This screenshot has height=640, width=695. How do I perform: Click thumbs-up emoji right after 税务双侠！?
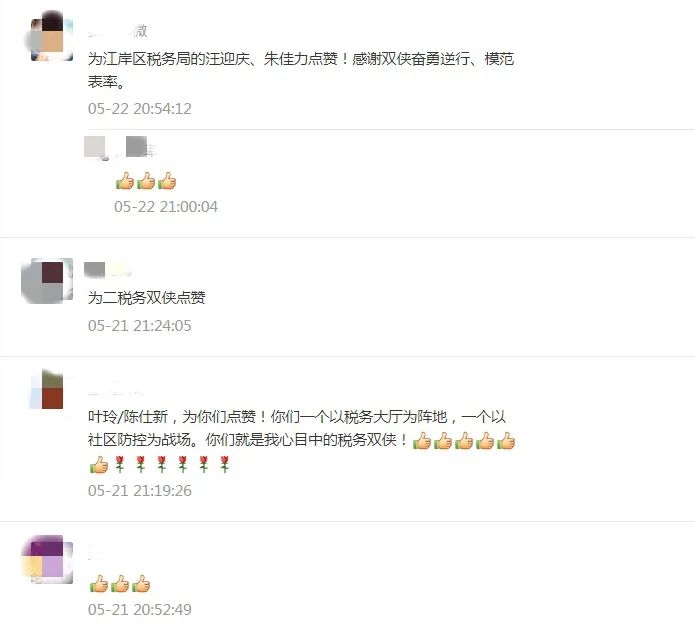[422, 441]
